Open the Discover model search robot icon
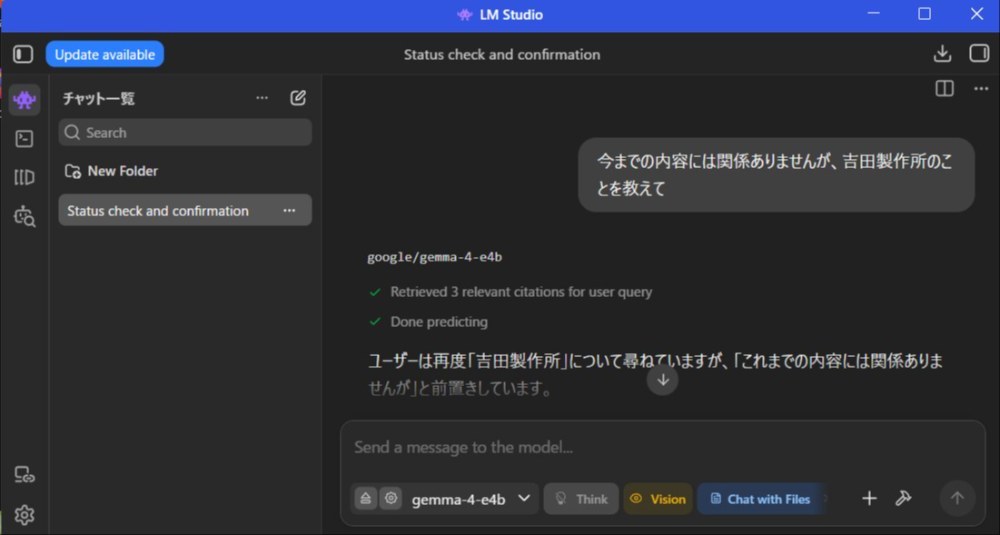The image size is (1000, 535). [24, 216]
